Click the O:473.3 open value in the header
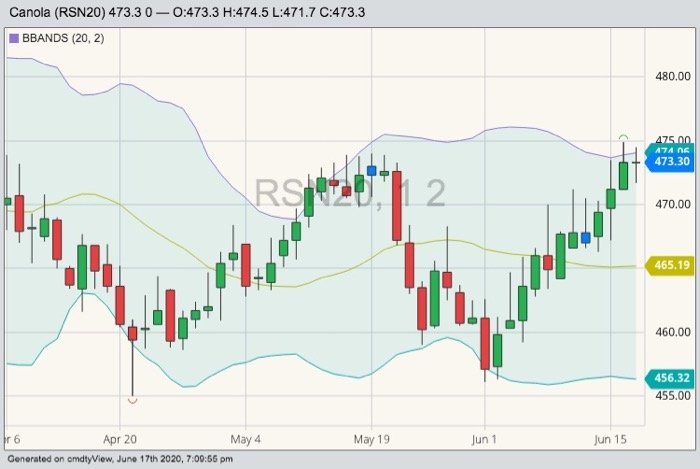The image size is (700, 469). click(196, 12)
